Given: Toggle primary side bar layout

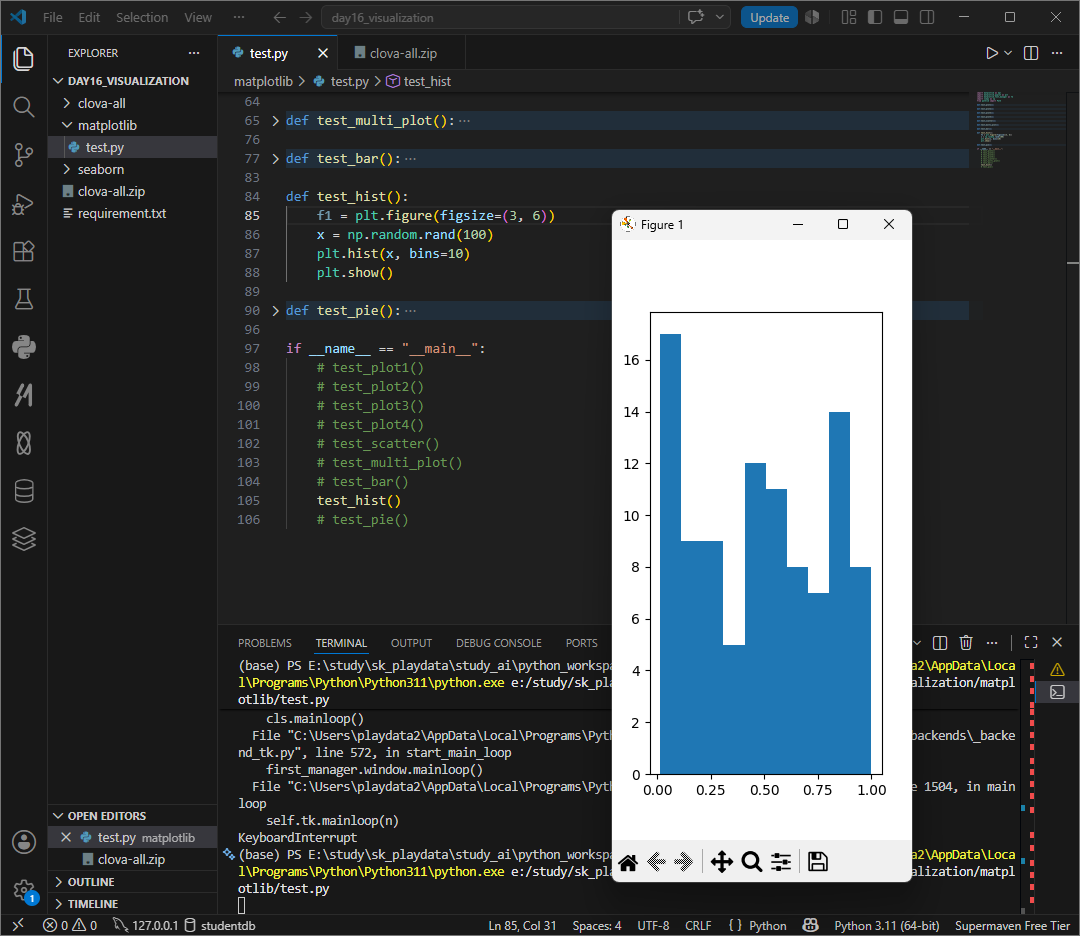Looking at the screenshot, I should [x=875, y=17].
